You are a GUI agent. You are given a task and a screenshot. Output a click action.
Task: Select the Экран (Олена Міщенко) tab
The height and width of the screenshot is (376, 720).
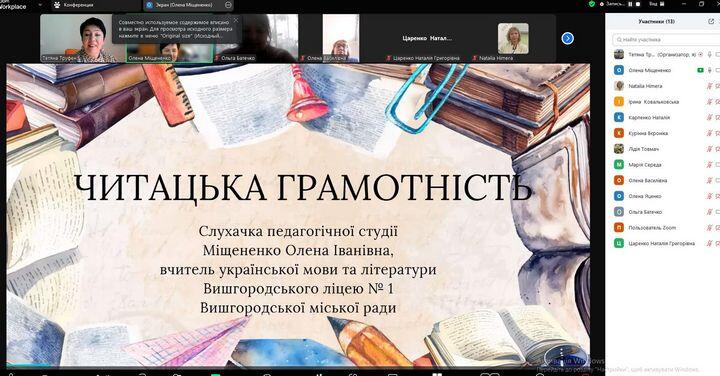[184, 5]
